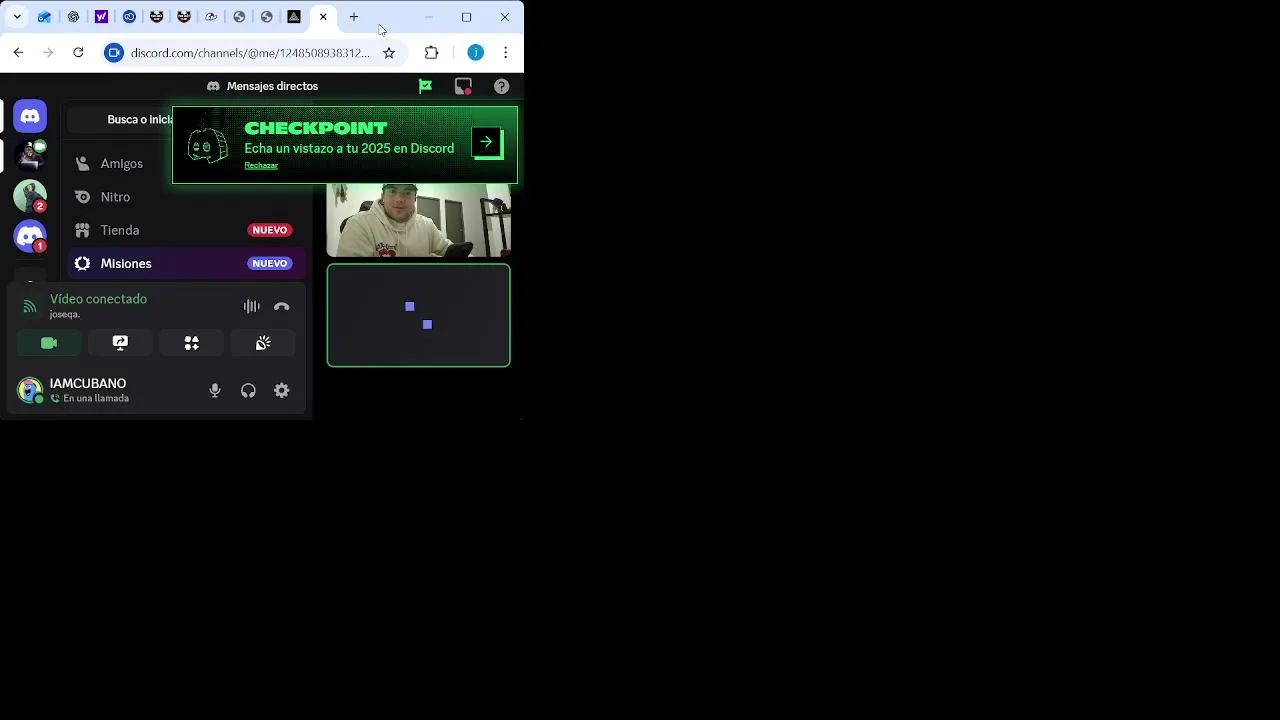The height and width of the screenshot is (720, 1280).
Task: Bookmark this page with star icon
Action: pos(389,53)
